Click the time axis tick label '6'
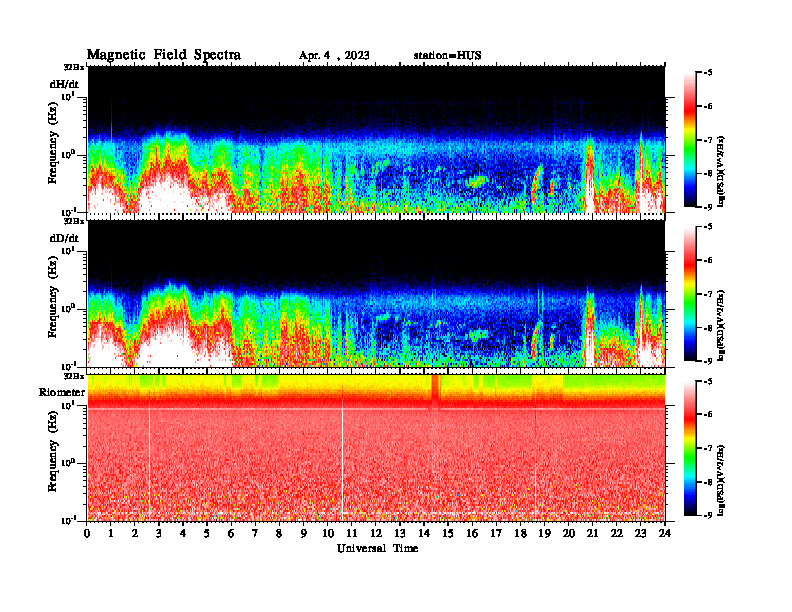The height and width of the screenshot is (612, 792). [231, 534]
